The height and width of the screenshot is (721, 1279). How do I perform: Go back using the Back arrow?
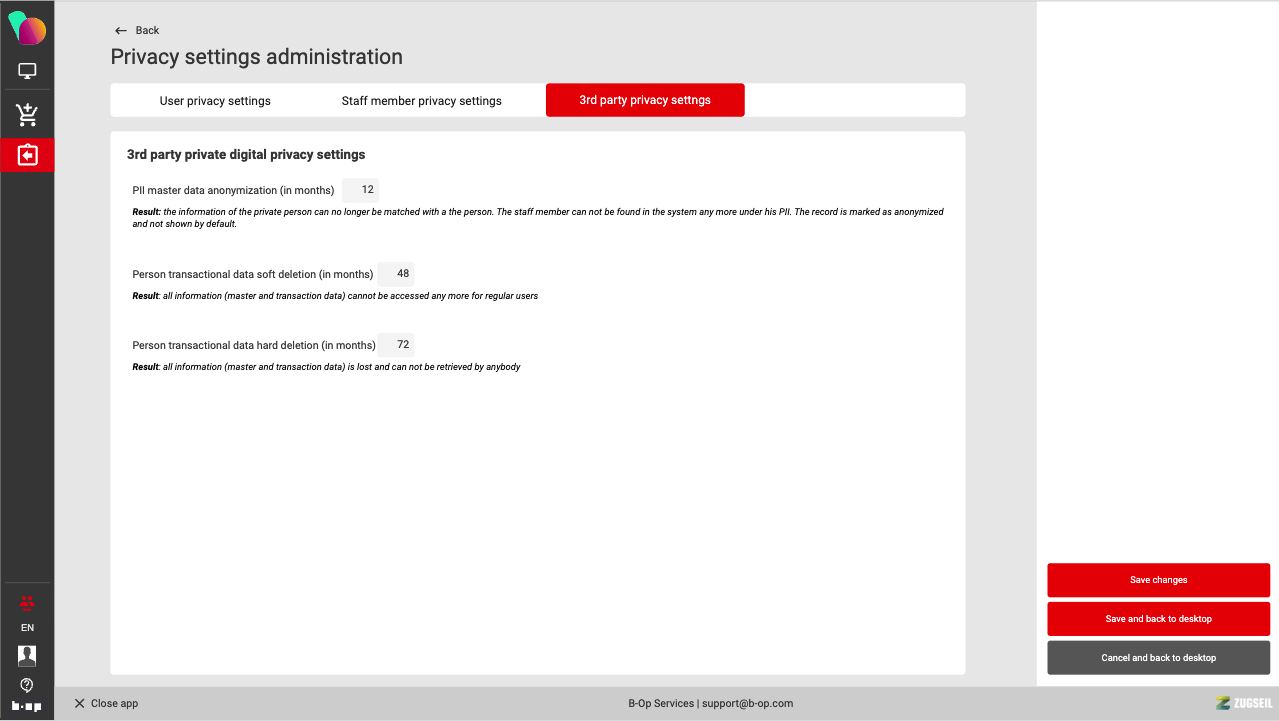[137, 30]
